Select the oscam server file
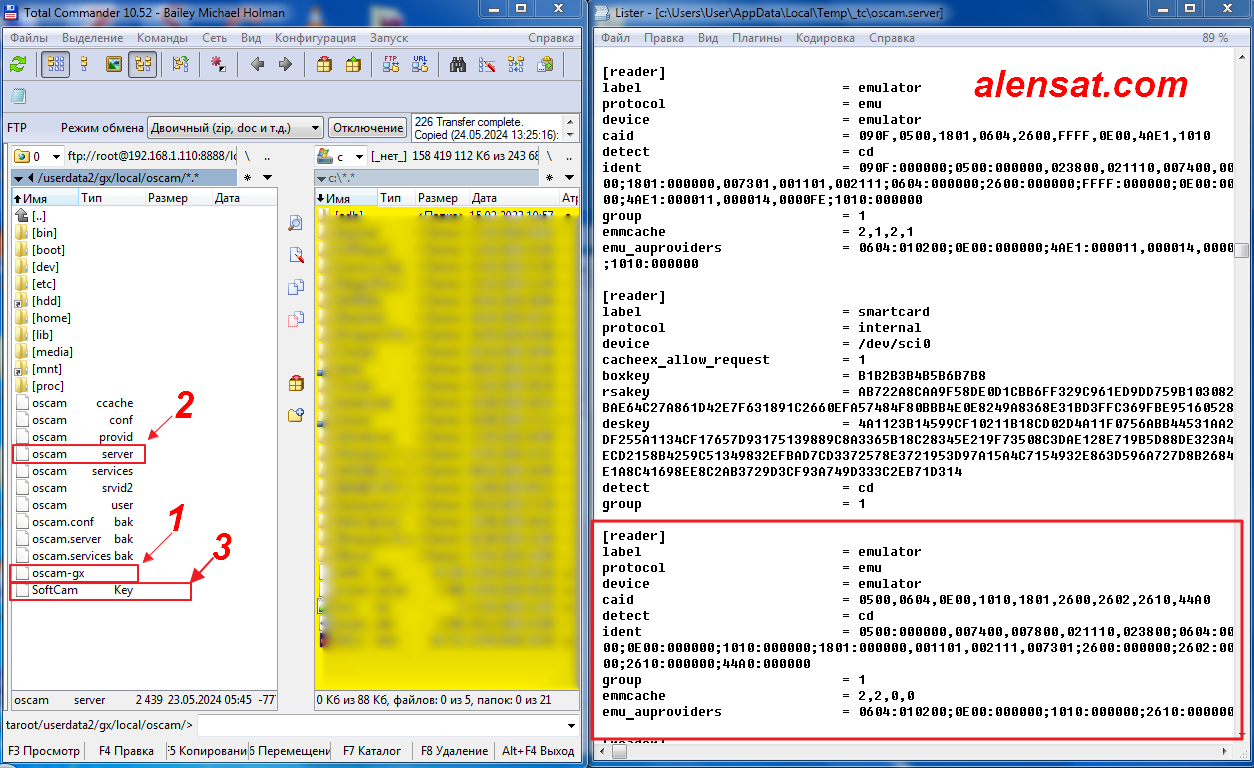The image size is (1254, 768). coord(80,454)
